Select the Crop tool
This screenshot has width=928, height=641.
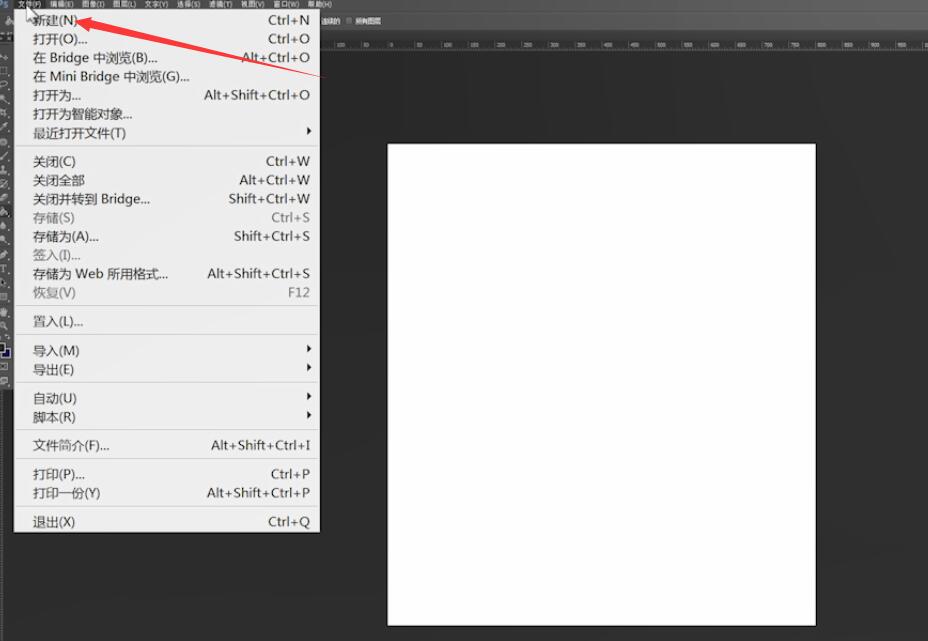pyautogui.click(x=5, y=112)
